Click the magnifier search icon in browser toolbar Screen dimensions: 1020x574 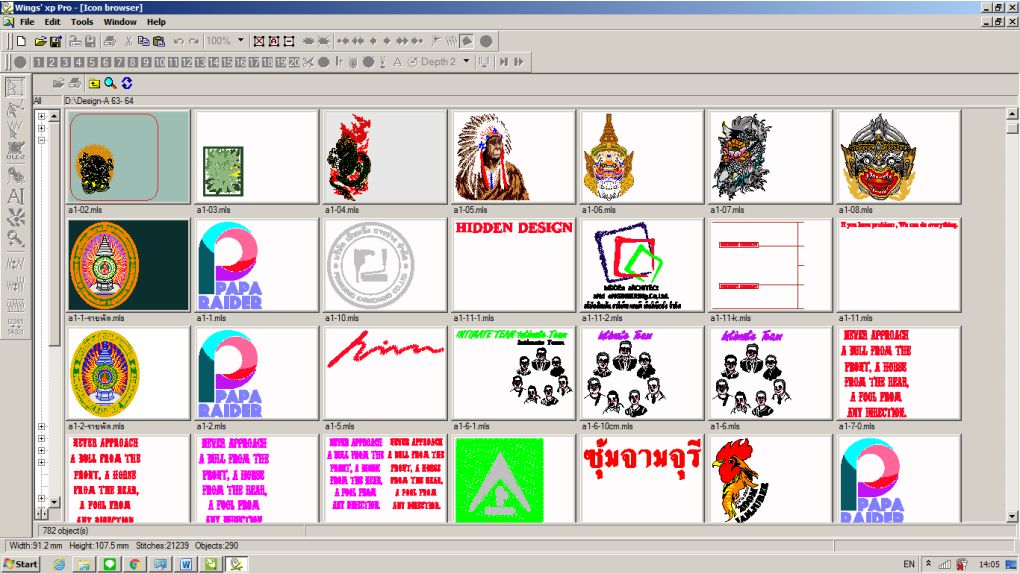tap(110, 83)
